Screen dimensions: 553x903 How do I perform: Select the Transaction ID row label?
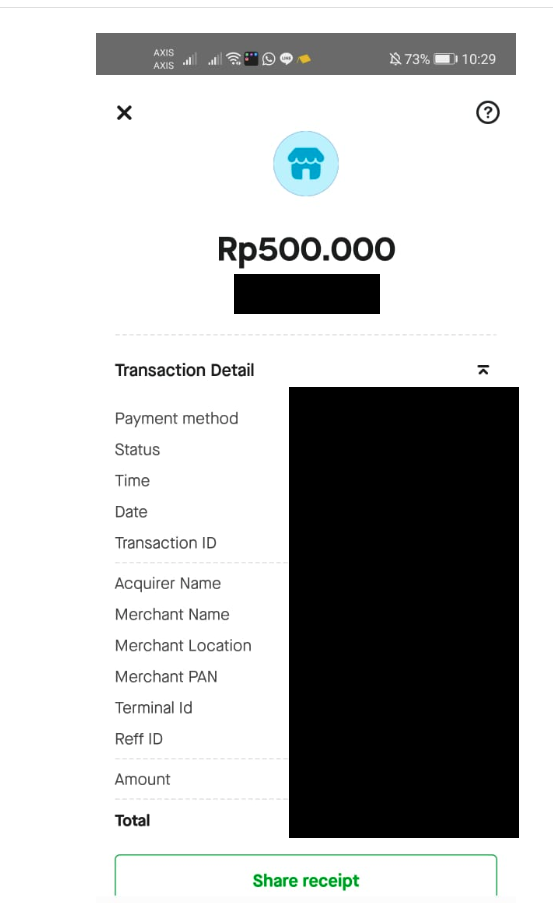click(x=165, y=543)
